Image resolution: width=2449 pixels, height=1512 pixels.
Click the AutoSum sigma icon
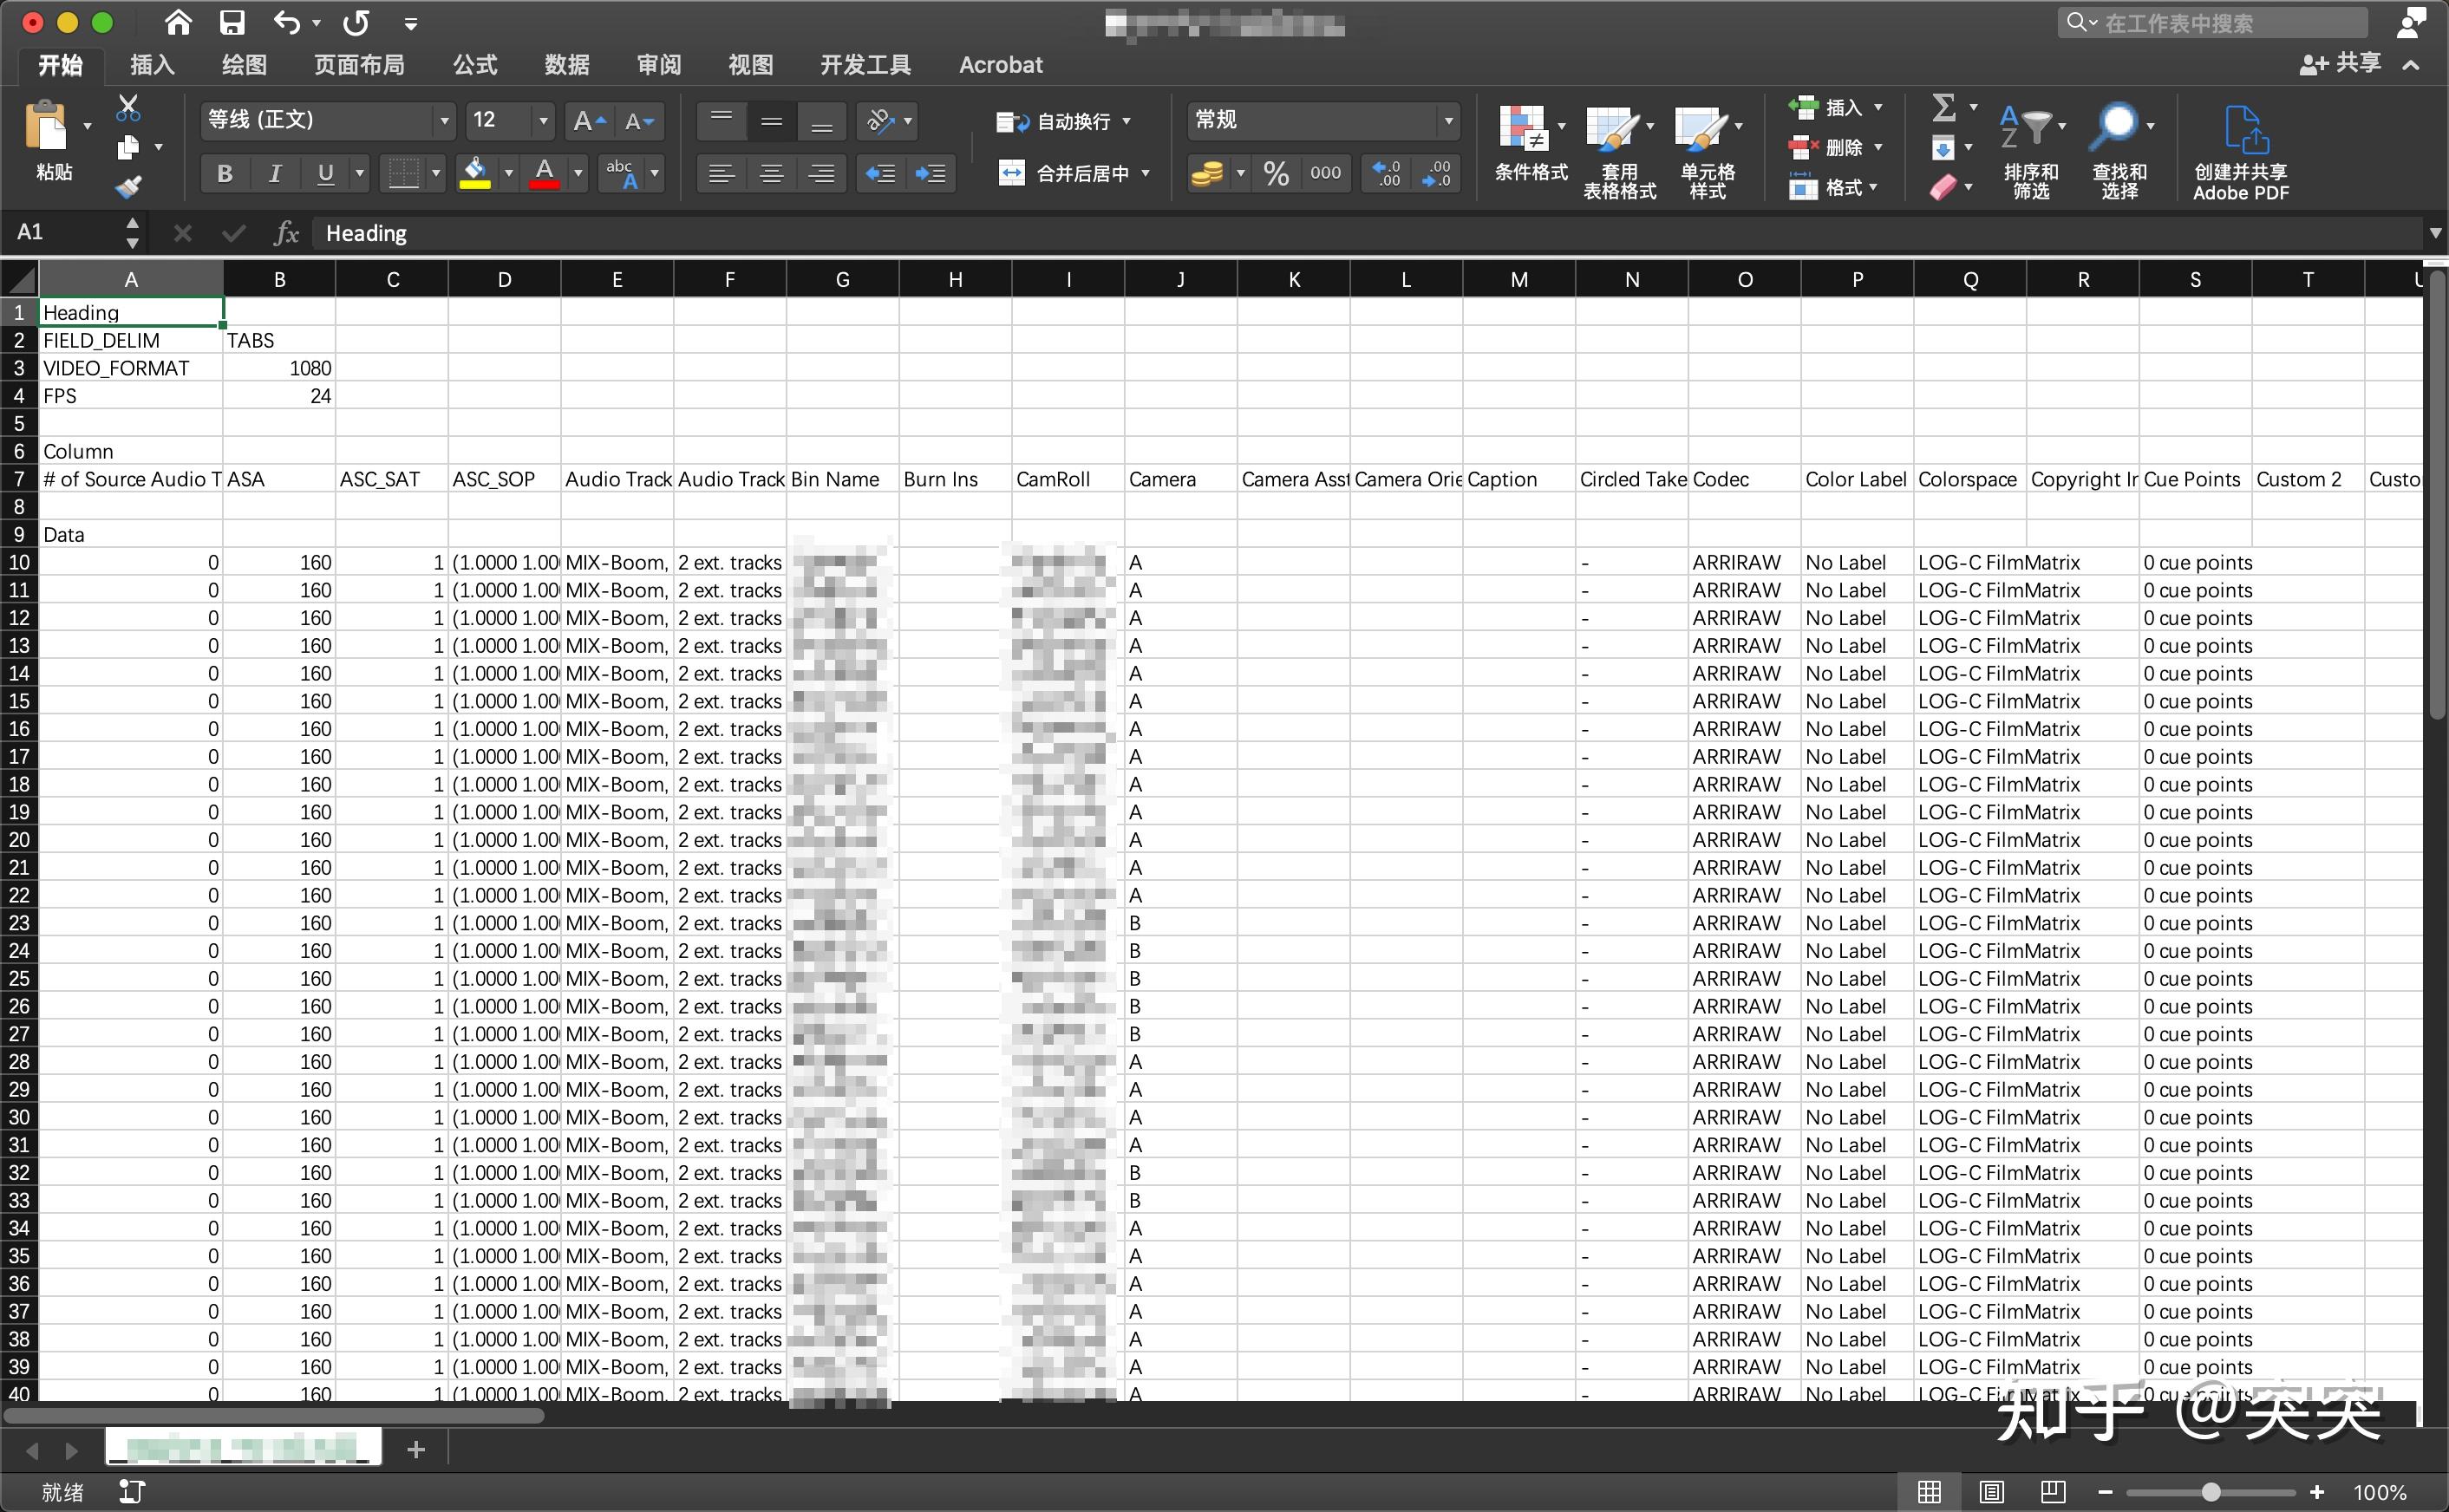coord(1943,107)
